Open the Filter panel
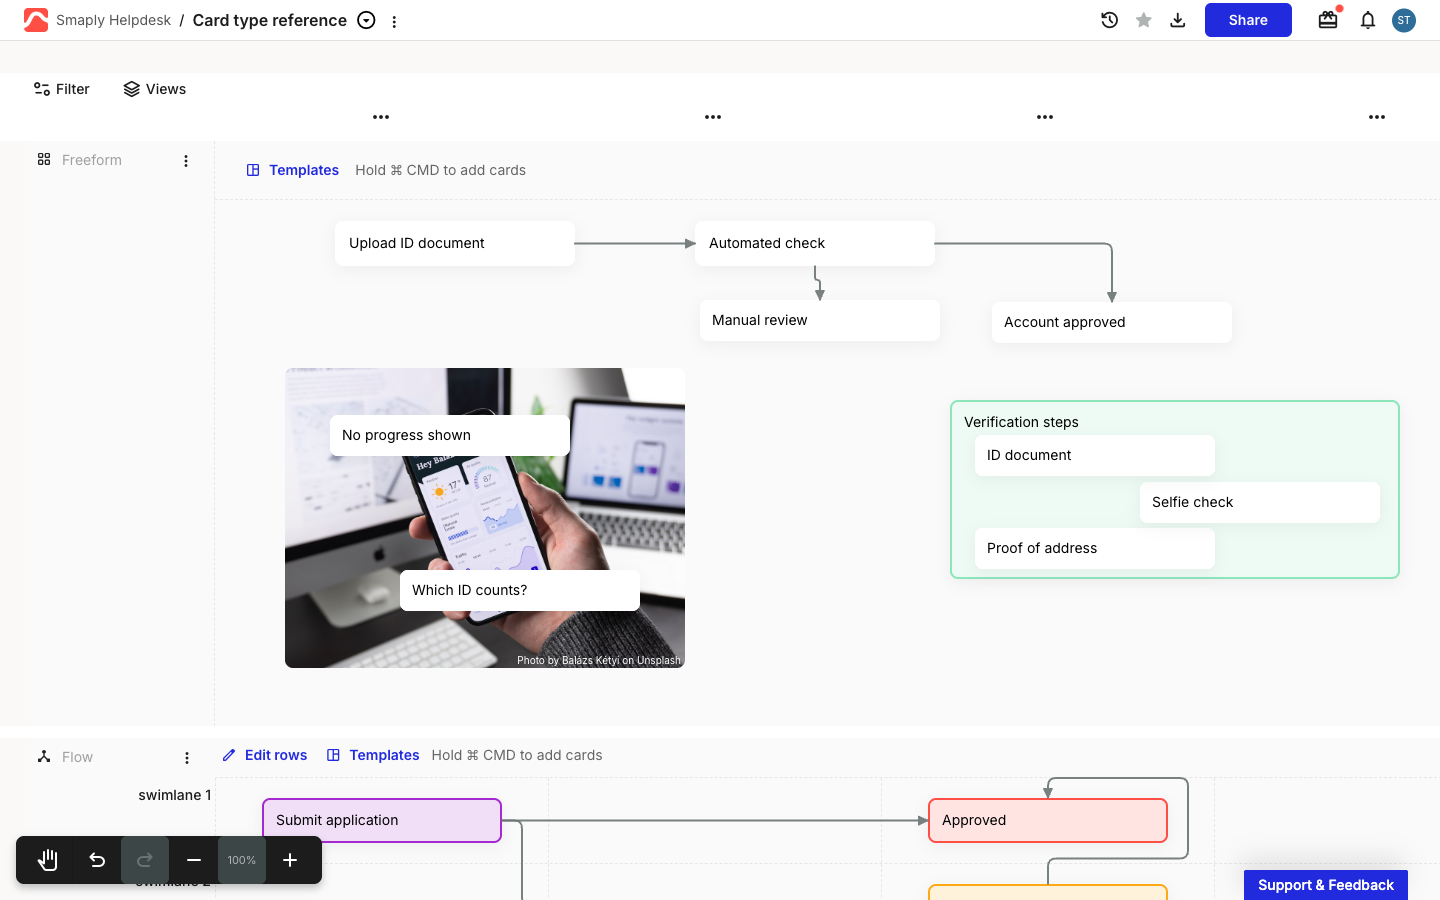 62,89
